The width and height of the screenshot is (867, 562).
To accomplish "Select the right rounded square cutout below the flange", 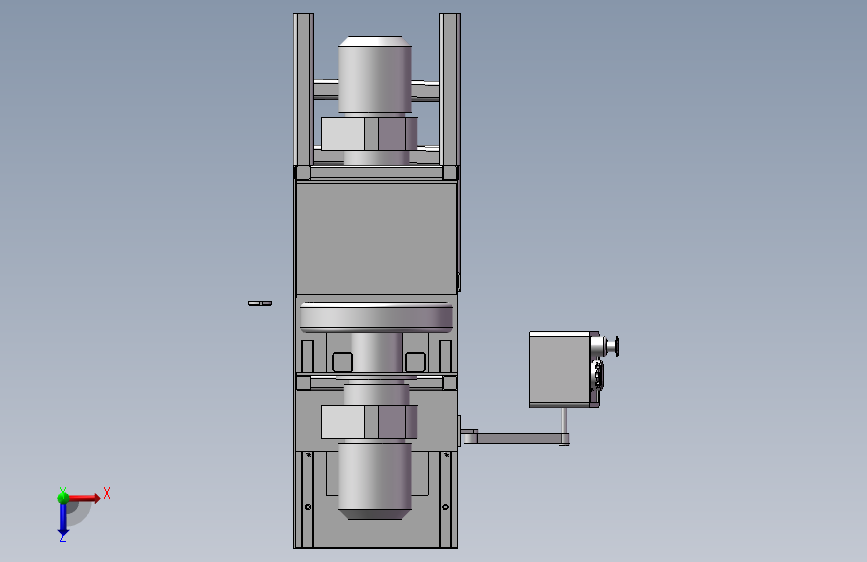I will (415, 362).
